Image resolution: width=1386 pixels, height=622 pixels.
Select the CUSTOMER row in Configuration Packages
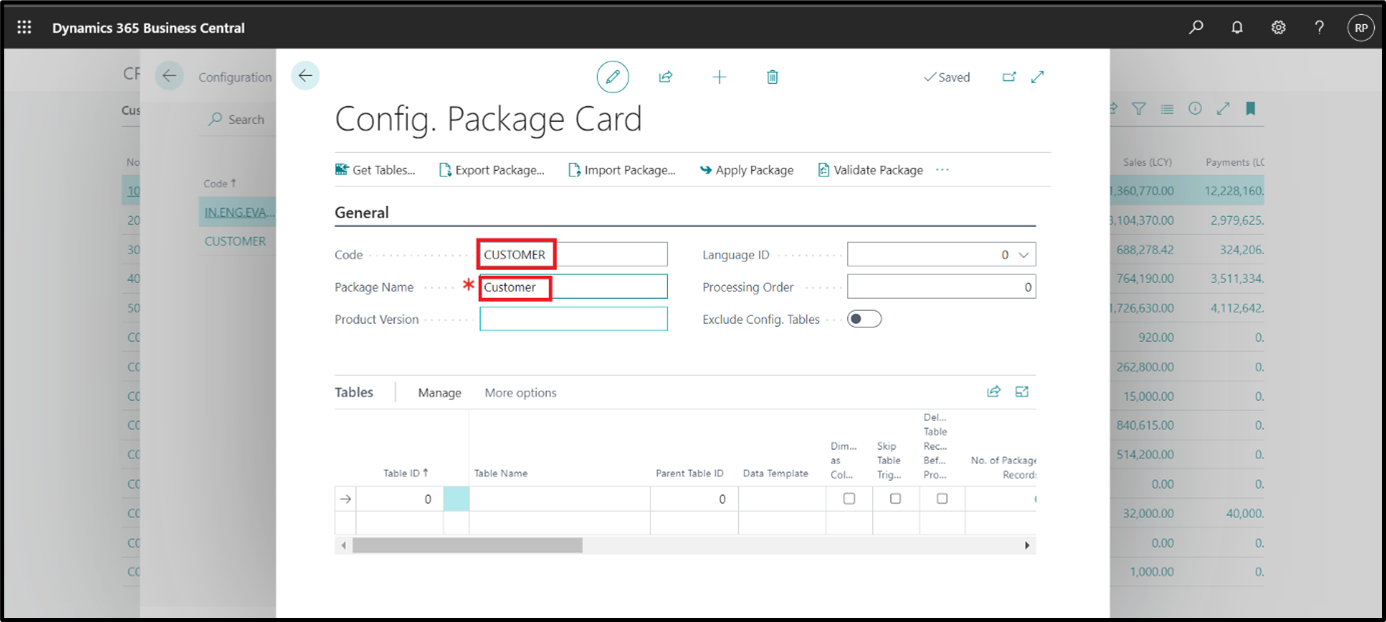click(x=235, y=241)
